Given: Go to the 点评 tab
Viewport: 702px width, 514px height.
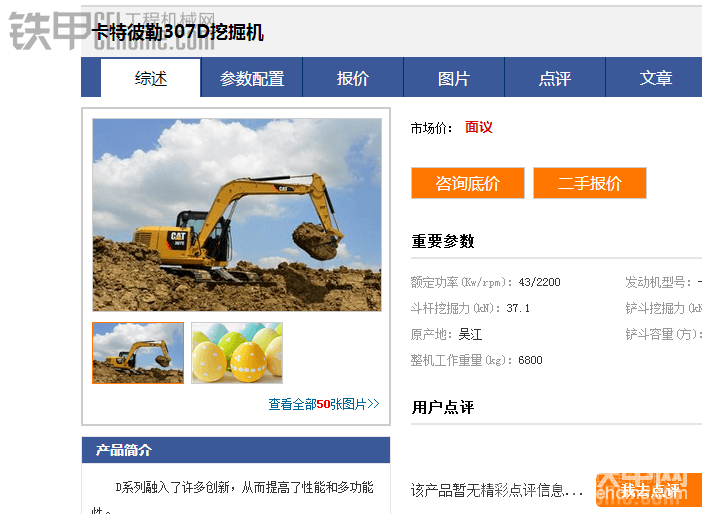Looking at the screenshot, I should (x=555, y=78).
